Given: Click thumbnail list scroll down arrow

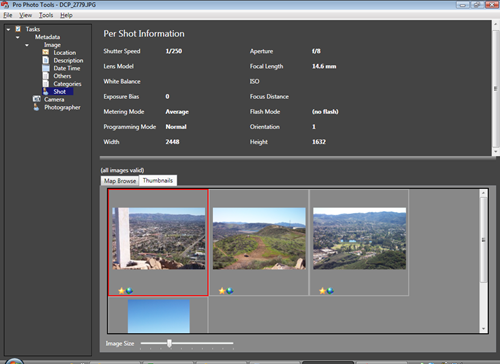Looking at the screenshot, I should [483, 329].
